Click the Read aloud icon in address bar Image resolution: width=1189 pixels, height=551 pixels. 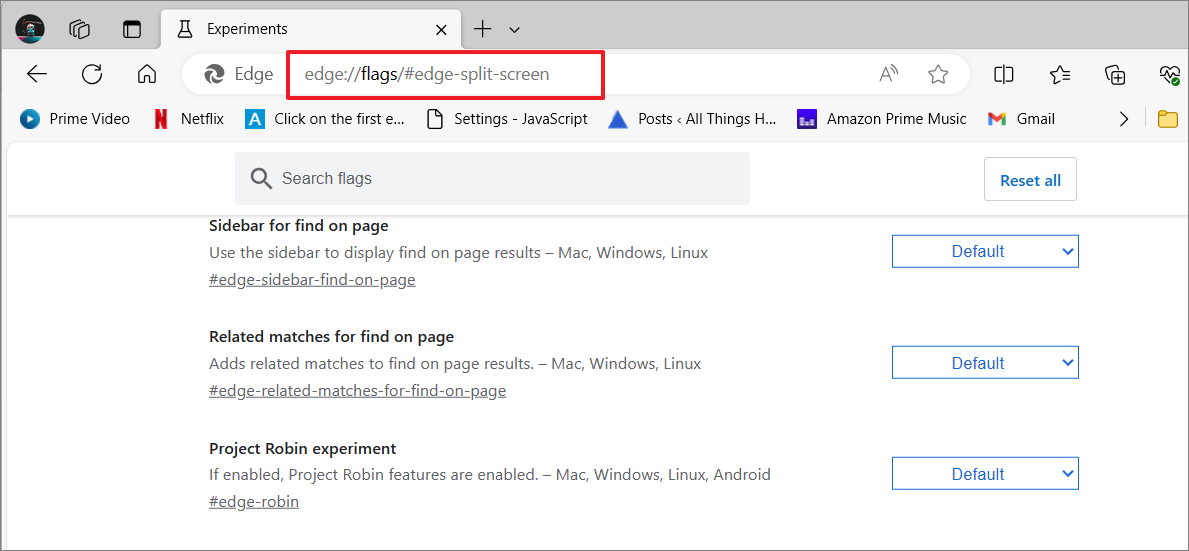888,74
